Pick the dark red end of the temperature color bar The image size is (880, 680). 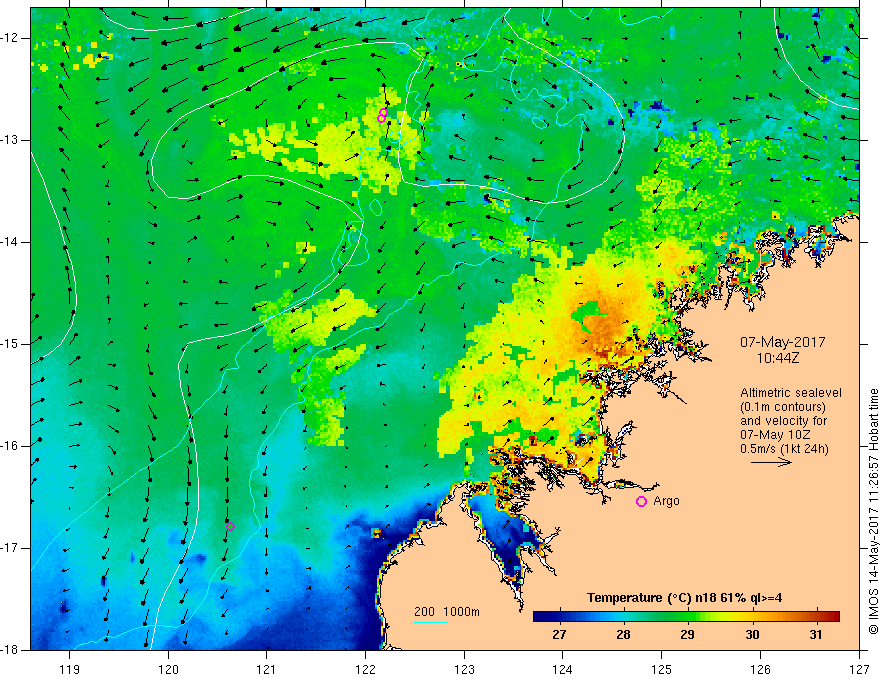pyautogui.click(x=833, y=617)
